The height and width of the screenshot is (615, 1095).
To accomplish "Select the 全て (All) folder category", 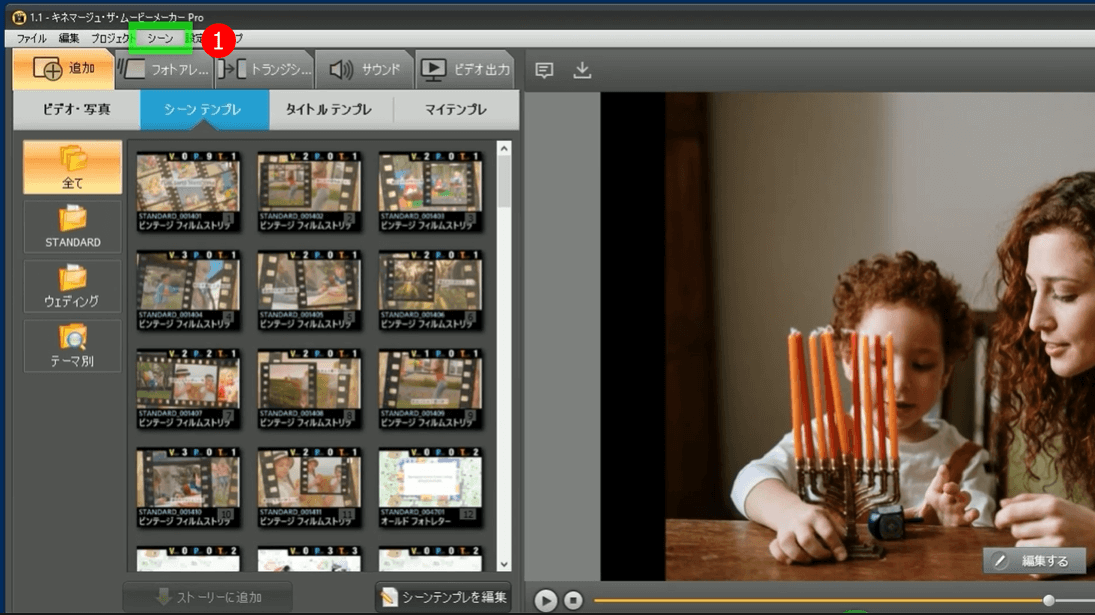I will (x=73, y=167).
